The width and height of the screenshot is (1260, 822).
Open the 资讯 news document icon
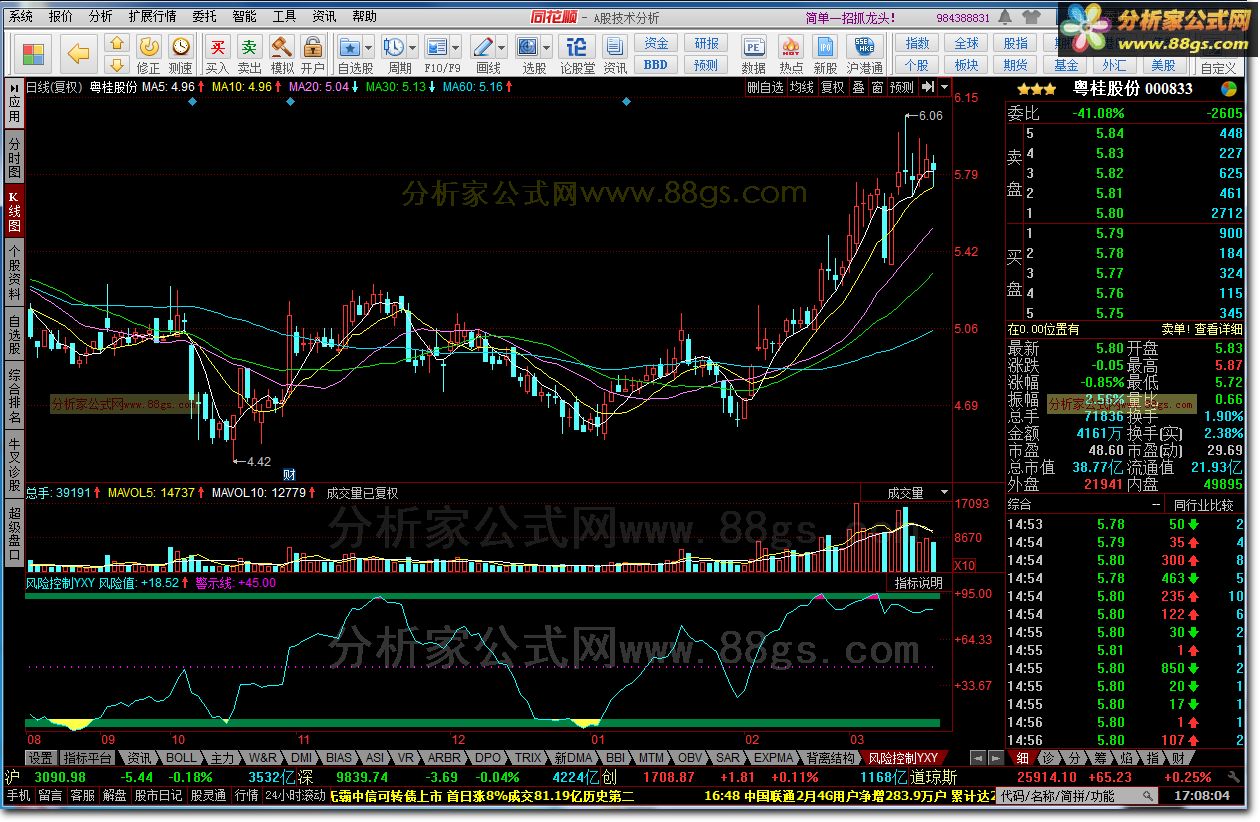(x=615, y=46)
